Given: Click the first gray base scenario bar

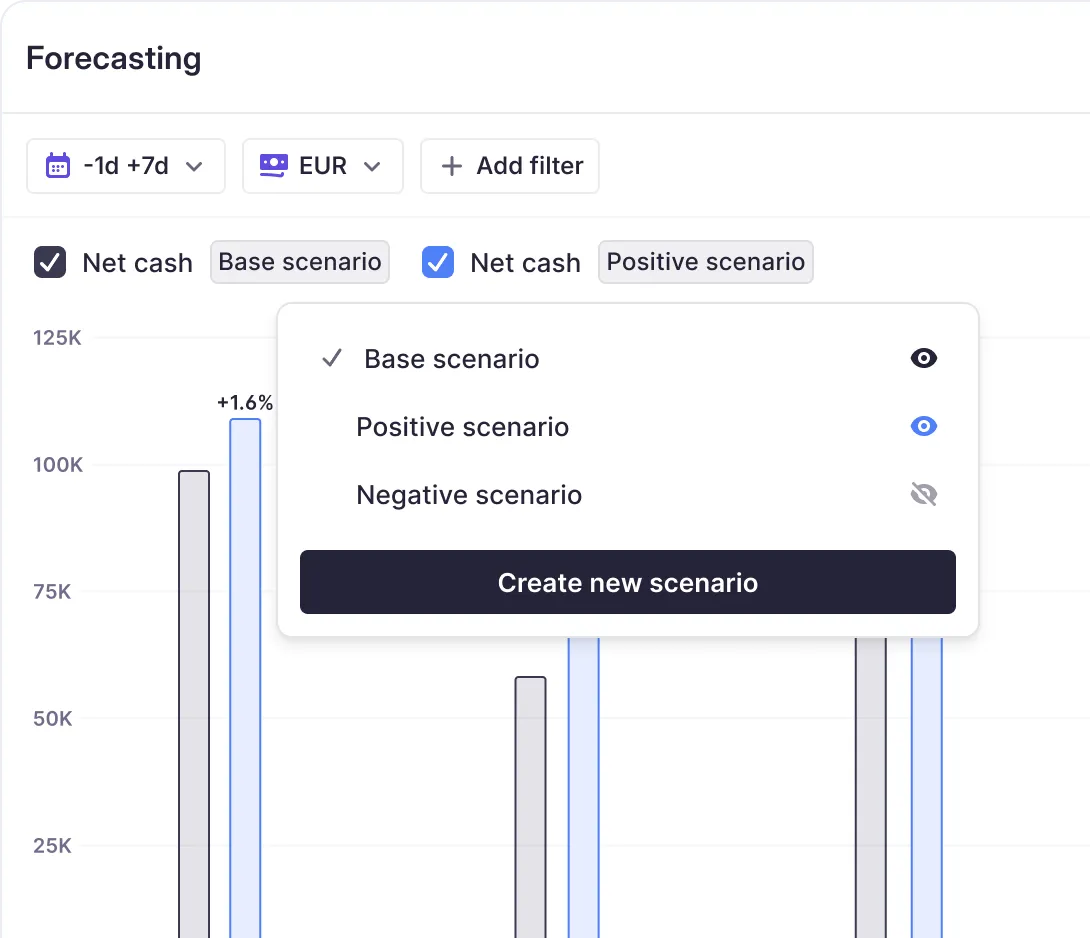Looking at the screenshot, I should pos(194,700).
